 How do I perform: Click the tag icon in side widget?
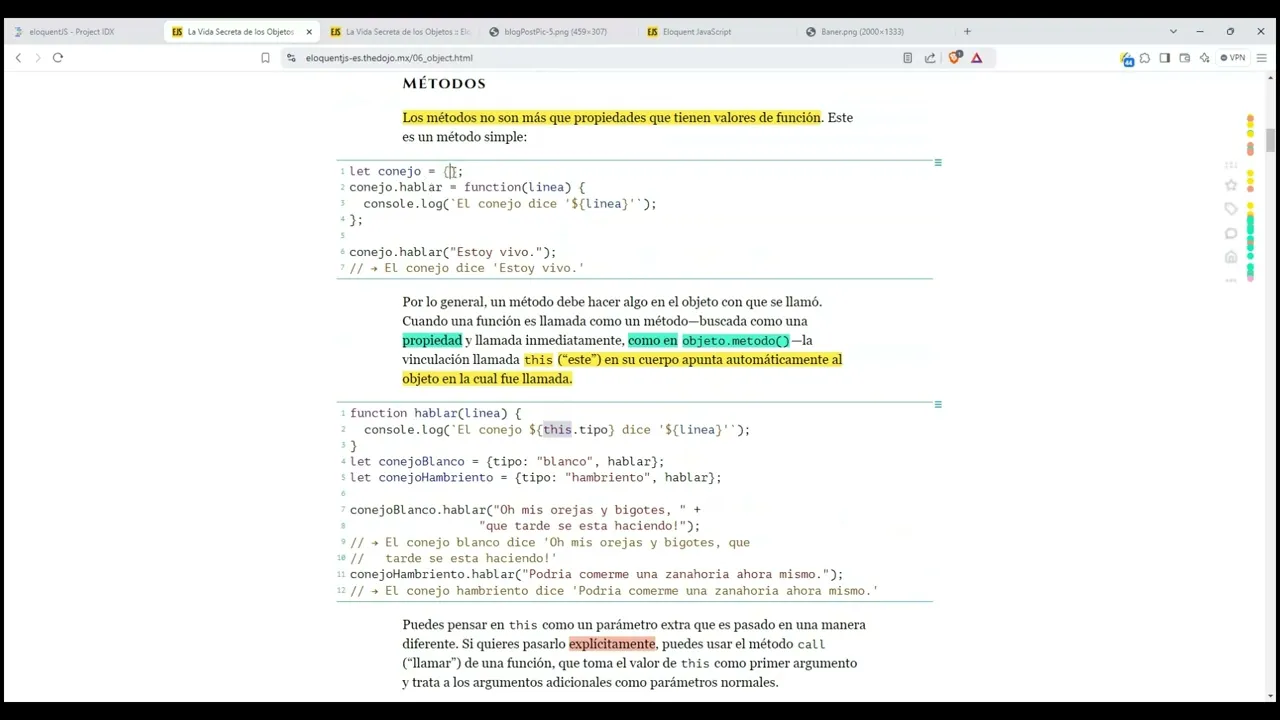click(x=1231, y=209)
